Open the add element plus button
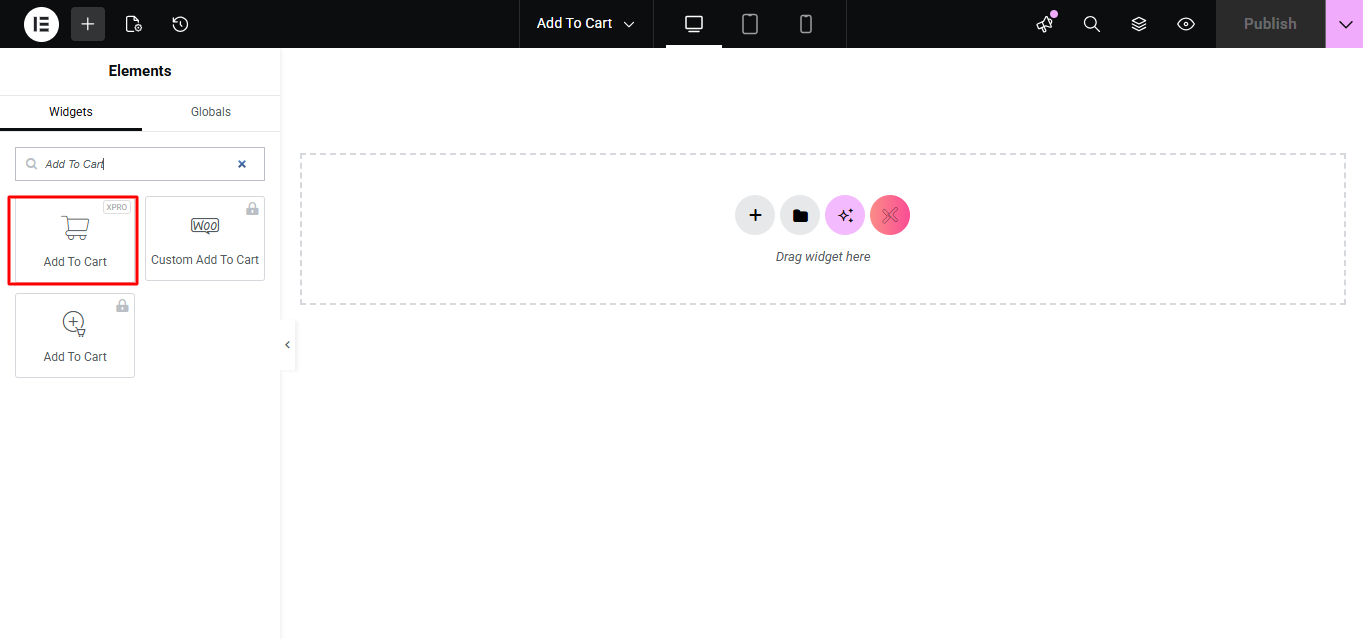 point(88,24)
